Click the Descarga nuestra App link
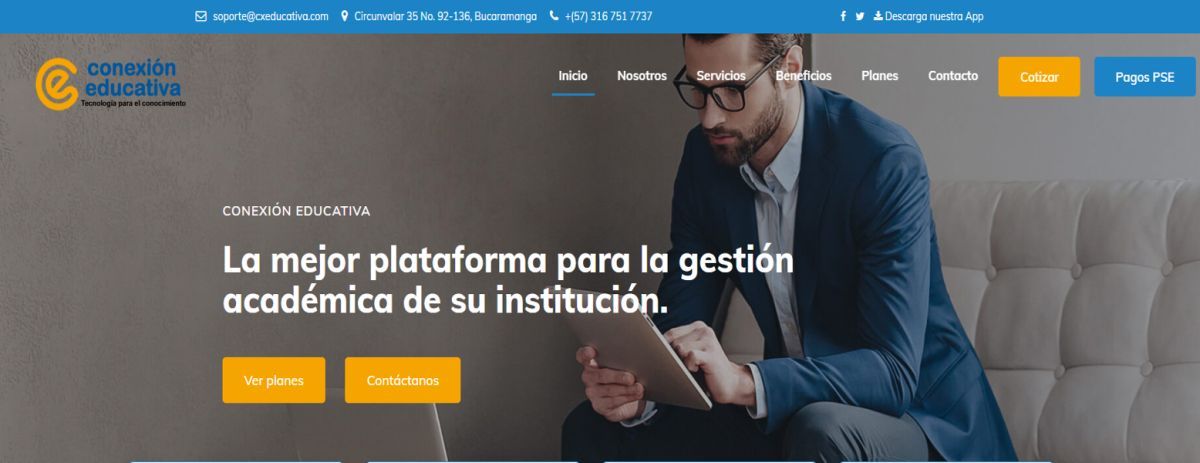The height and width of the screenshot is (463, 1200). [935, 16]
